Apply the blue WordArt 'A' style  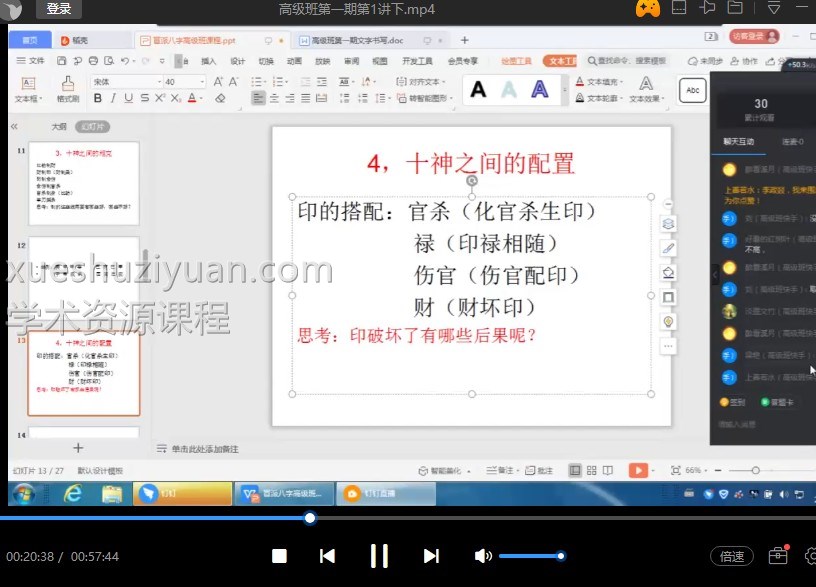[x=538, y=86]
